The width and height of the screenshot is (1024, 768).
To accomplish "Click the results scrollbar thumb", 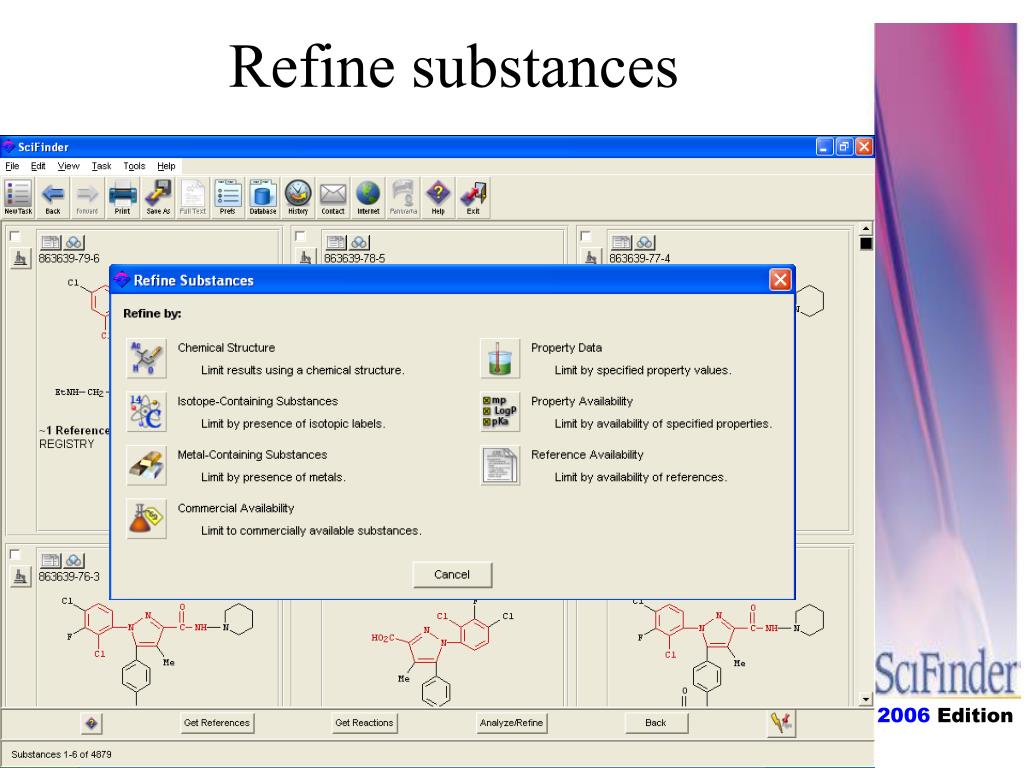I will [866, 244].
